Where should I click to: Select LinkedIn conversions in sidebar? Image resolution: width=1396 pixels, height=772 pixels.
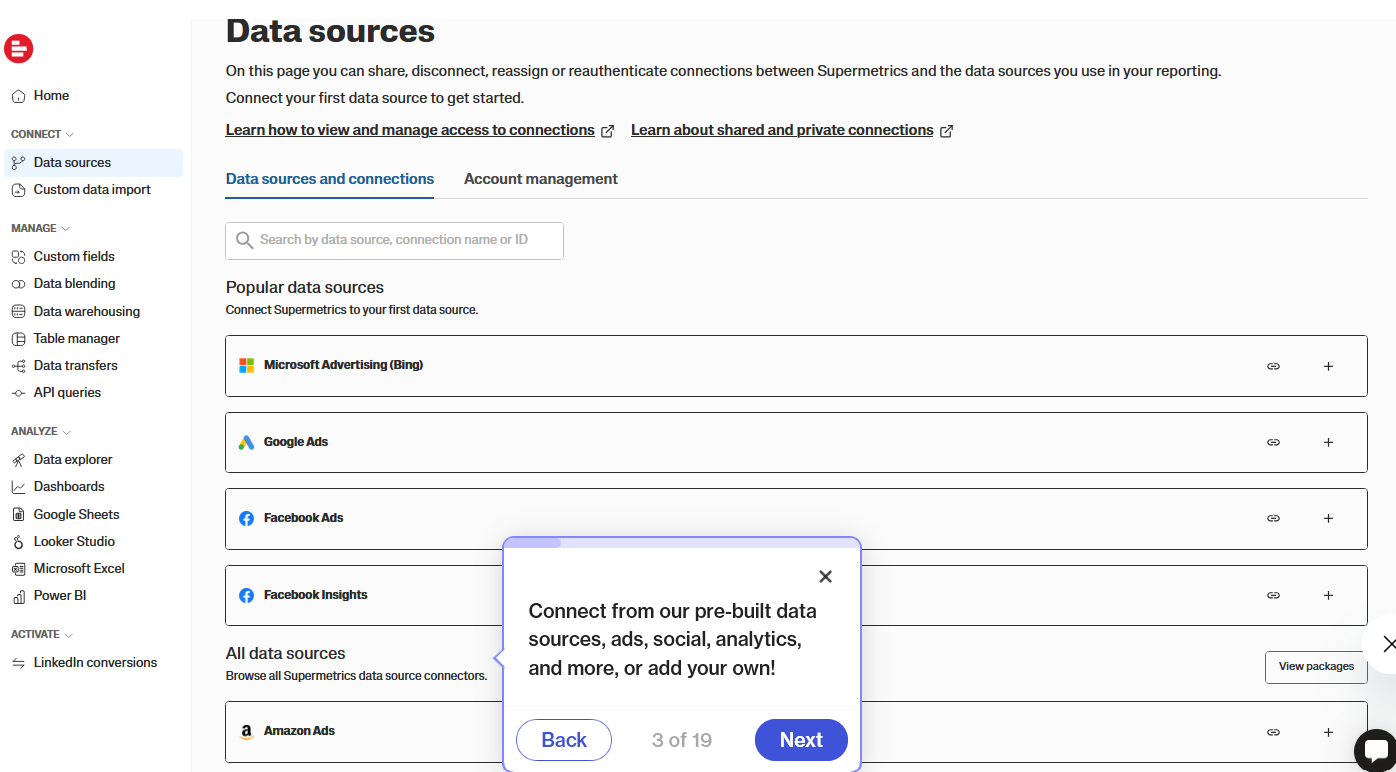[94, 663]
